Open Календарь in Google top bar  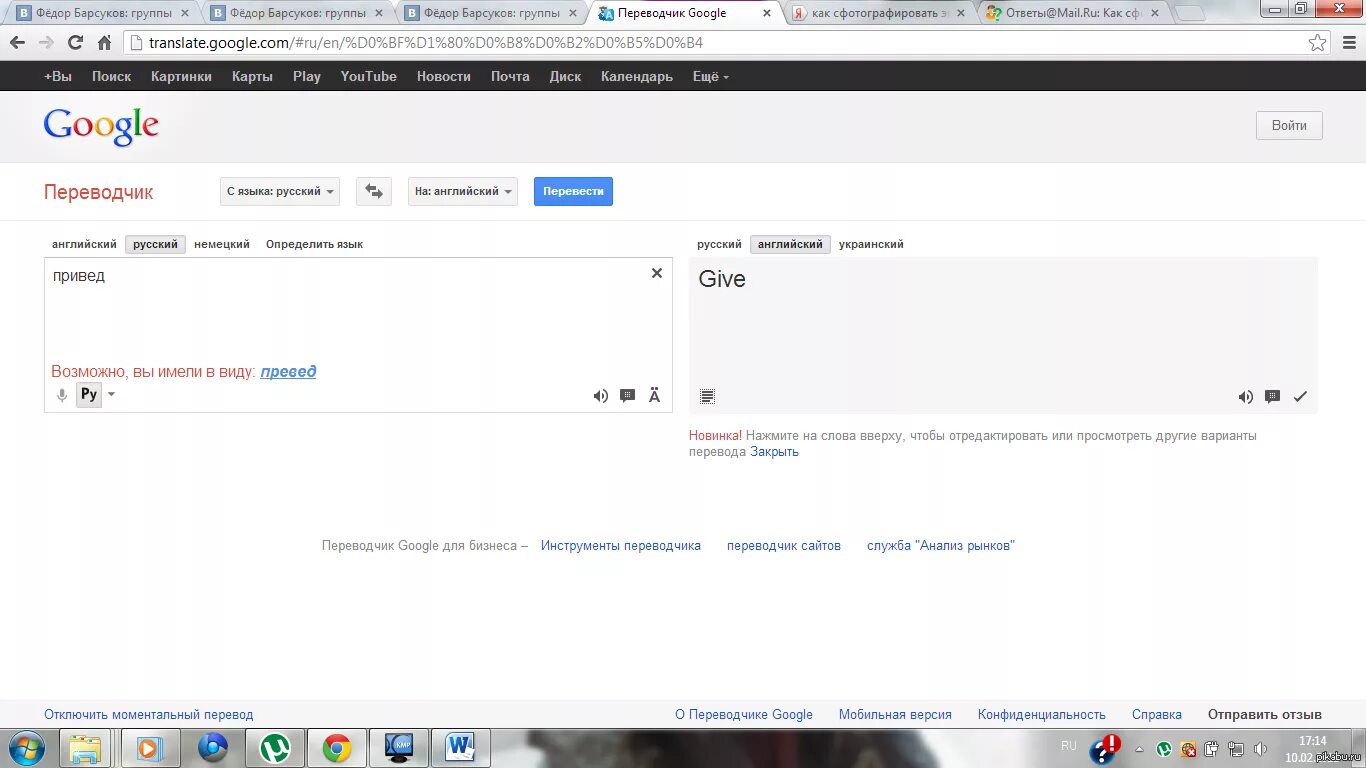point(637,76)
